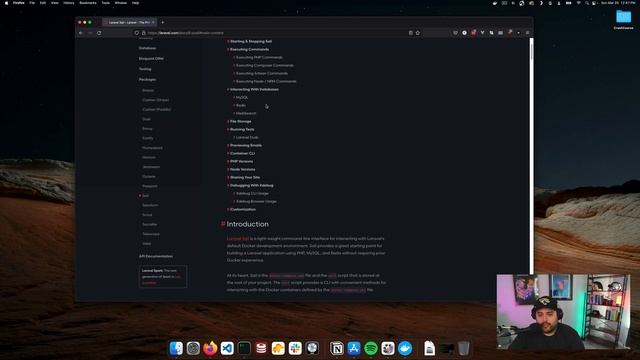640x360 pixels.
Task: Open the History menu
Action: tap(69, 3)
